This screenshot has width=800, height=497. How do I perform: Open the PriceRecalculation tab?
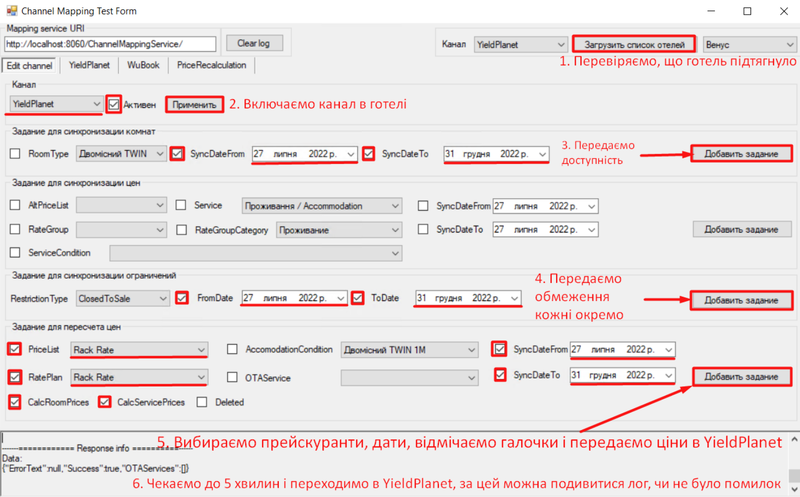(211, 65)
